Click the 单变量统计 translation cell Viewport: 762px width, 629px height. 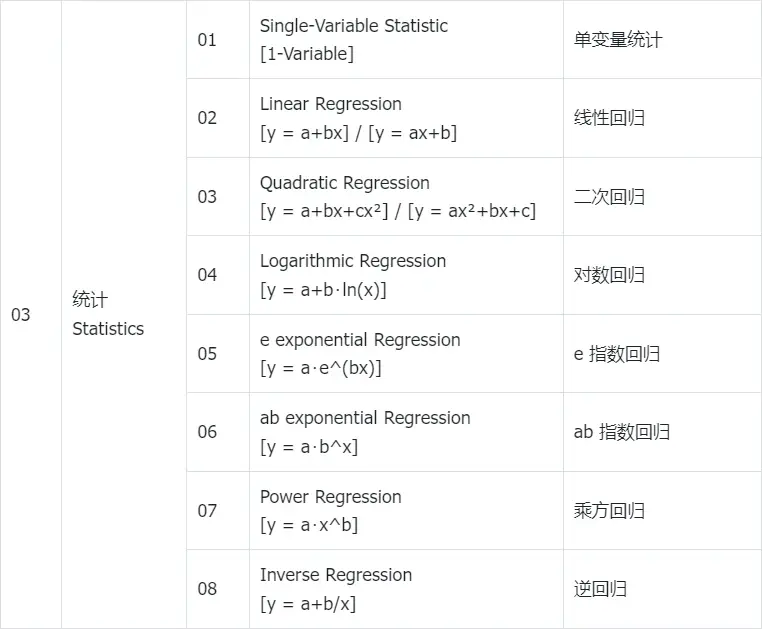[x=662, y=39]
